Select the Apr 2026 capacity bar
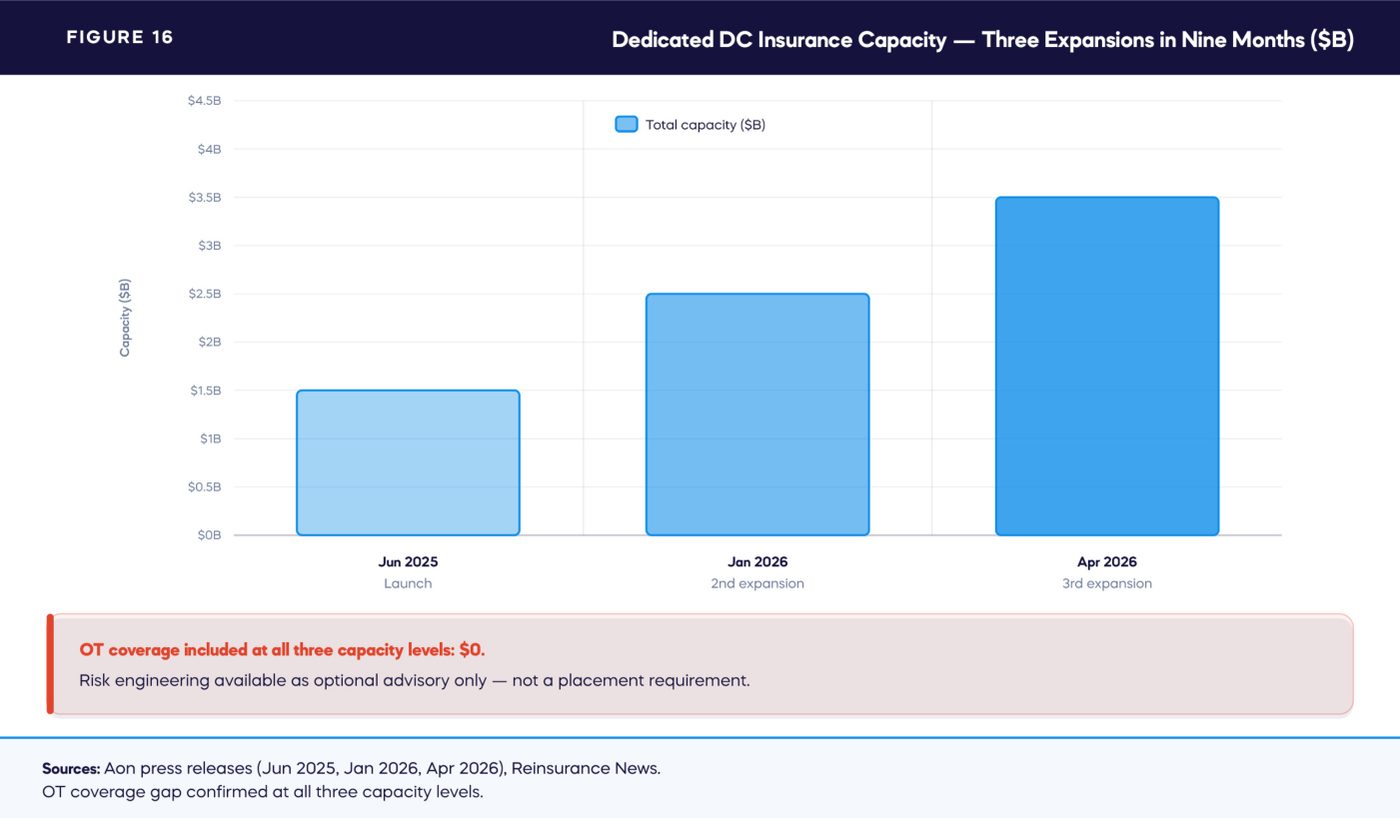 [x=1107, y=366]
